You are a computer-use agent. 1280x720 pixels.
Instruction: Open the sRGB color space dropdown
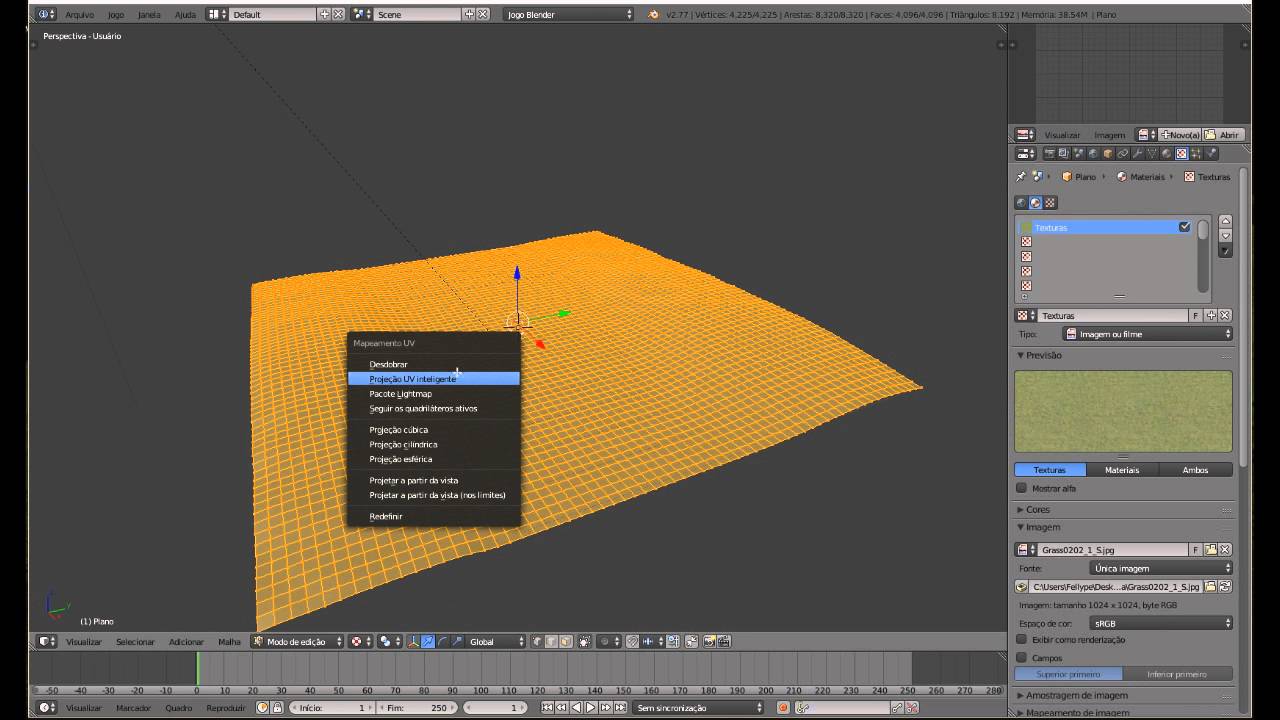pyautogui.click(x=1161, y=623)
